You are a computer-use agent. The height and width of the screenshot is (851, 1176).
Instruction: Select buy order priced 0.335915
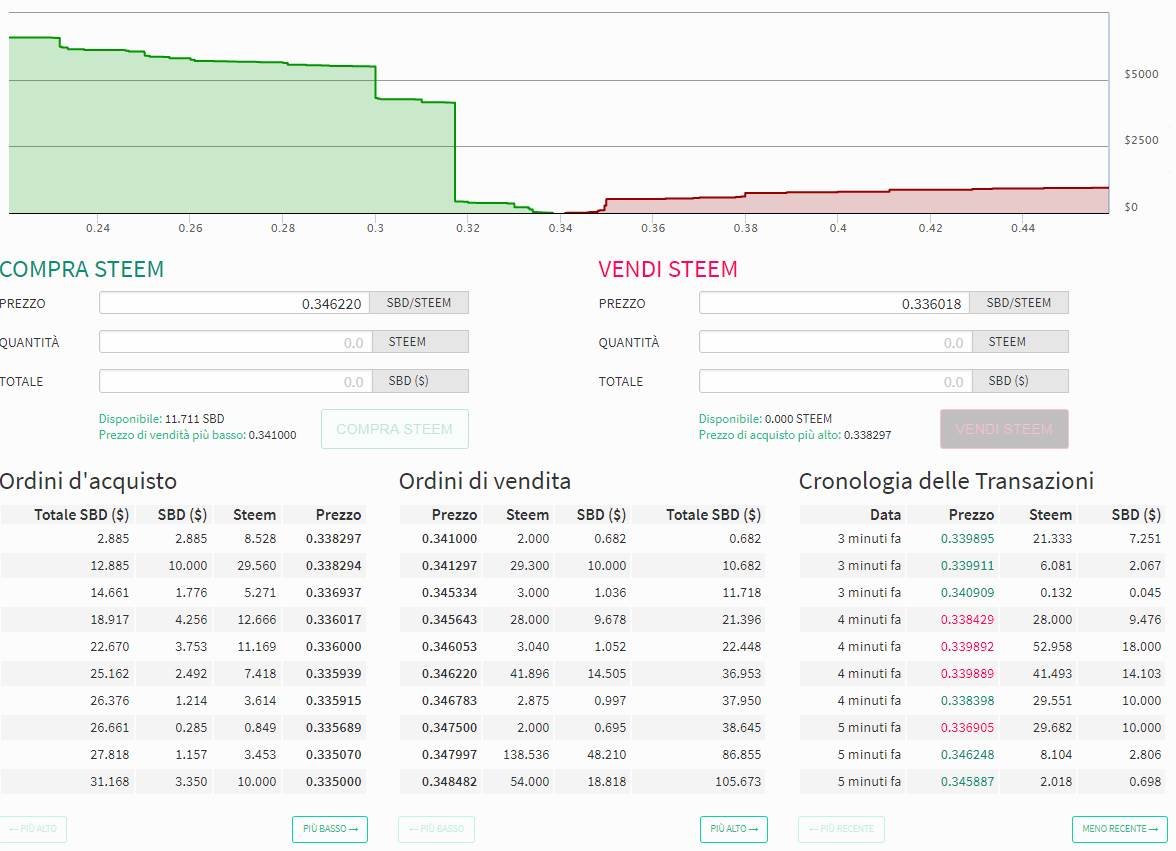coord(183,700)
